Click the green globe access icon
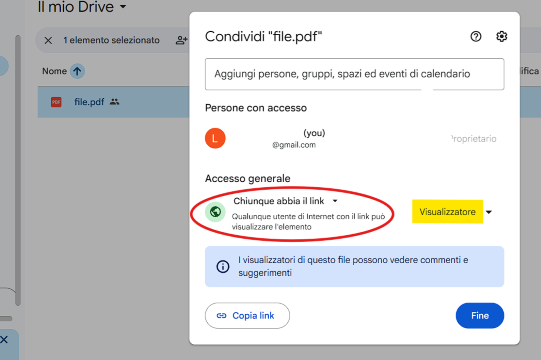 pos(215,212)
